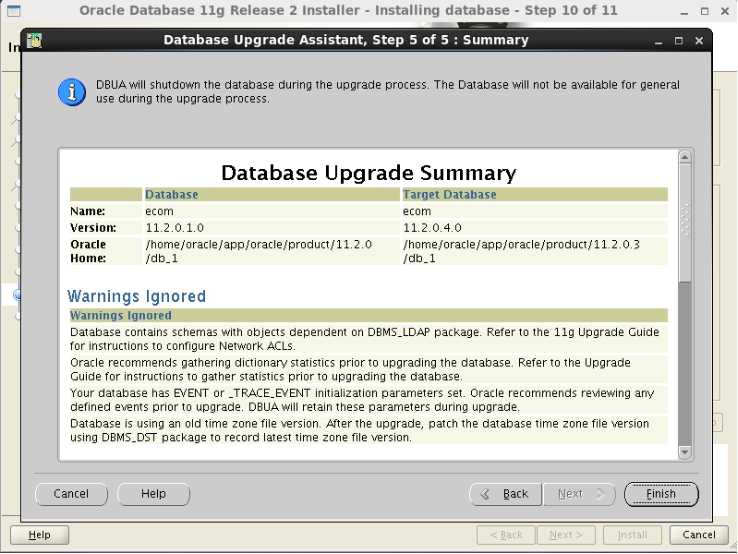Go Back to the previous step

coord(505,494)
